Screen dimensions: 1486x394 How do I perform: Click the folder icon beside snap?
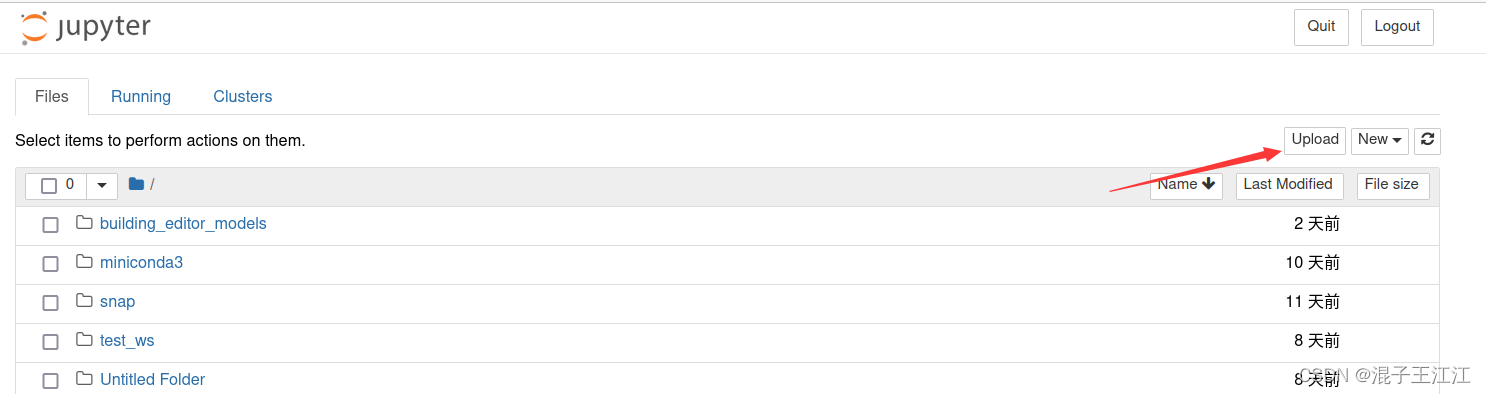[x=84, y=301]
